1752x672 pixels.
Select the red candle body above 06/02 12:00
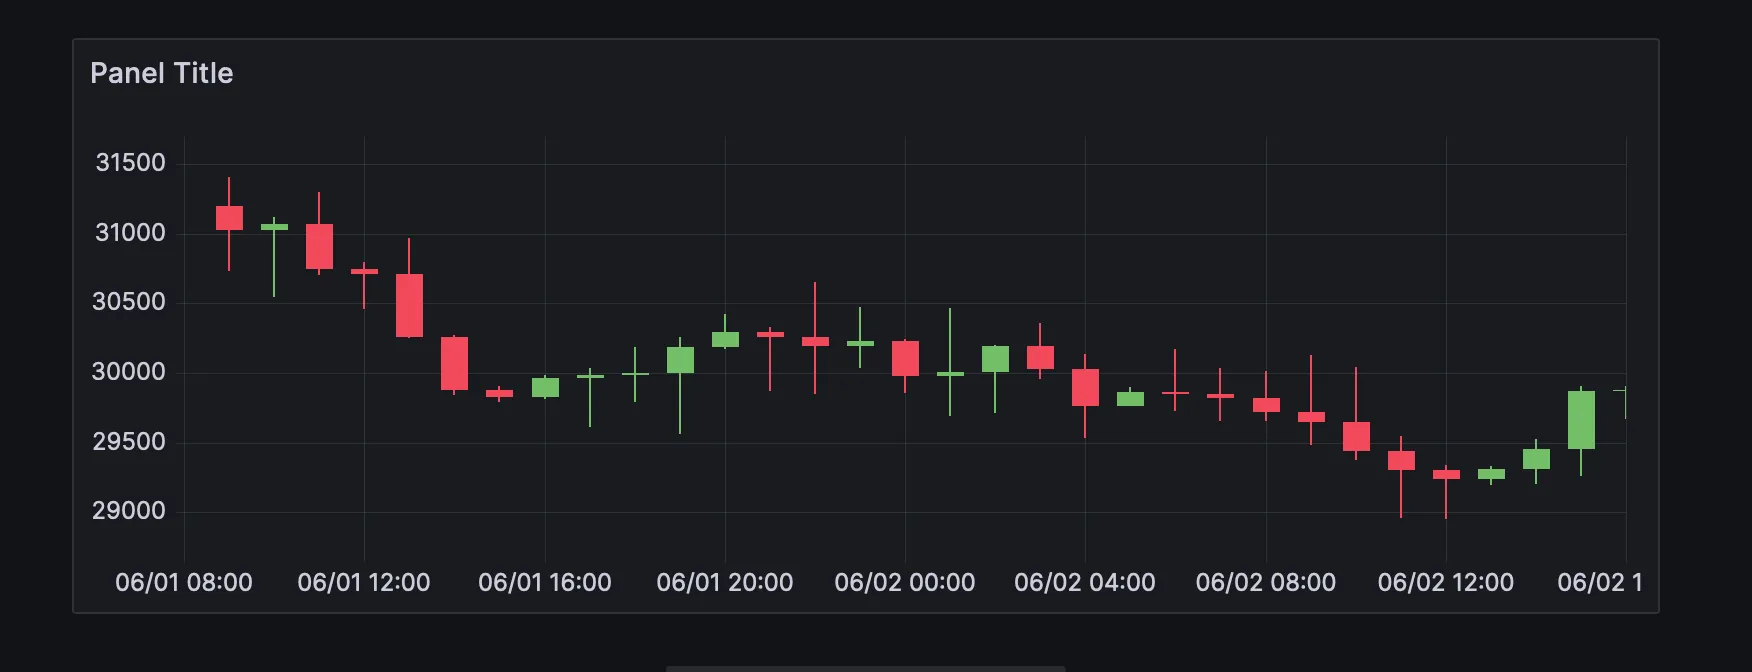1446,474
